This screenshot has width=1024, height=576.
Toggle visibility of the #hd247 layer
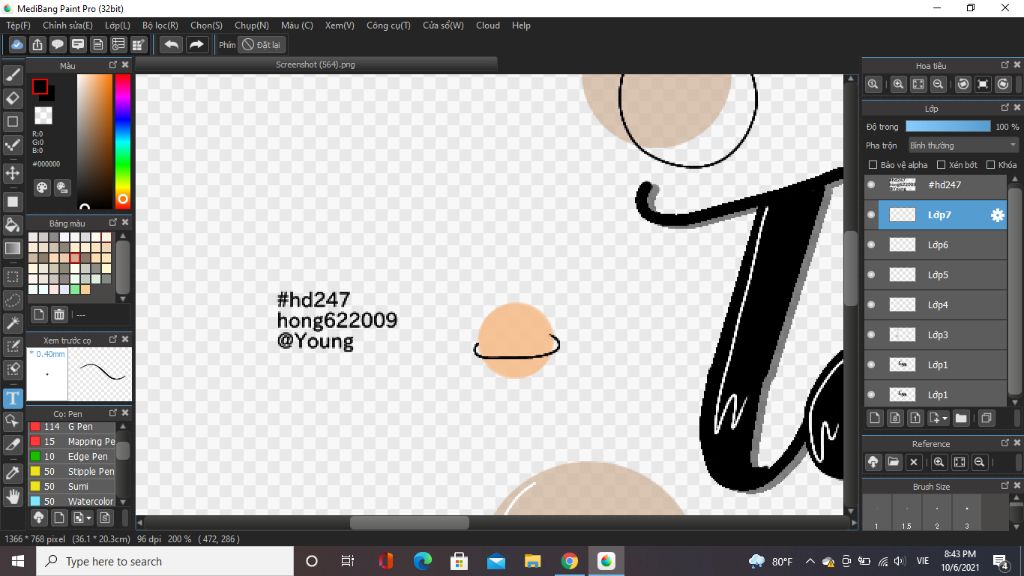[871, 185]
